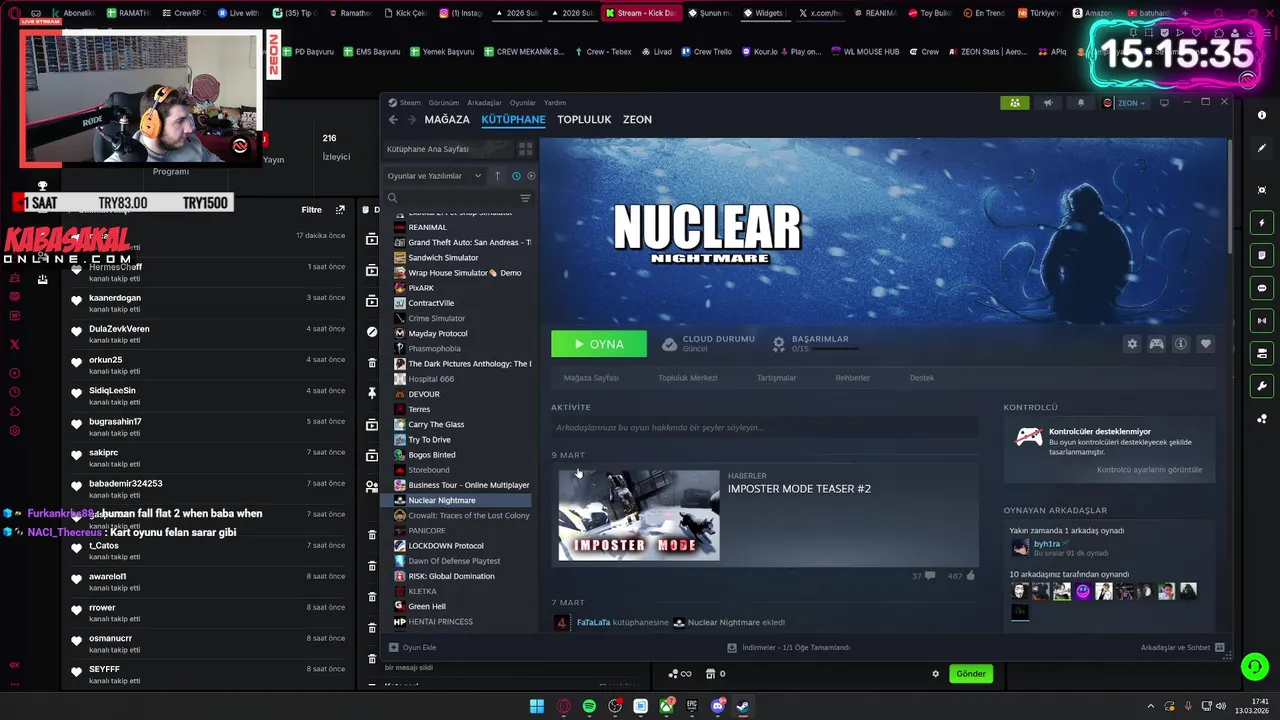Open IMPOSTER MODE TEASER #2 news title
The width and height of the screenshot is (1280, 720).
click(799, 489)
